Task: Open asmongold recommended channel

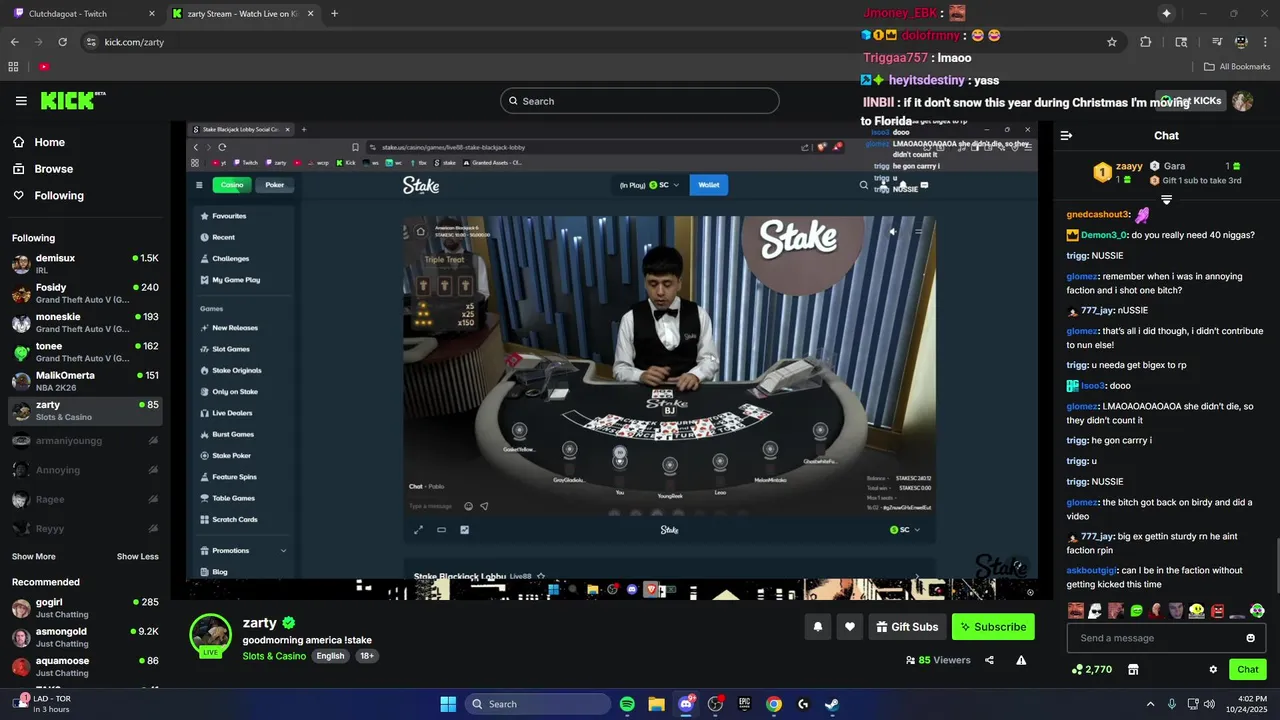Action: pyautogui.click(x=84, y=637)
